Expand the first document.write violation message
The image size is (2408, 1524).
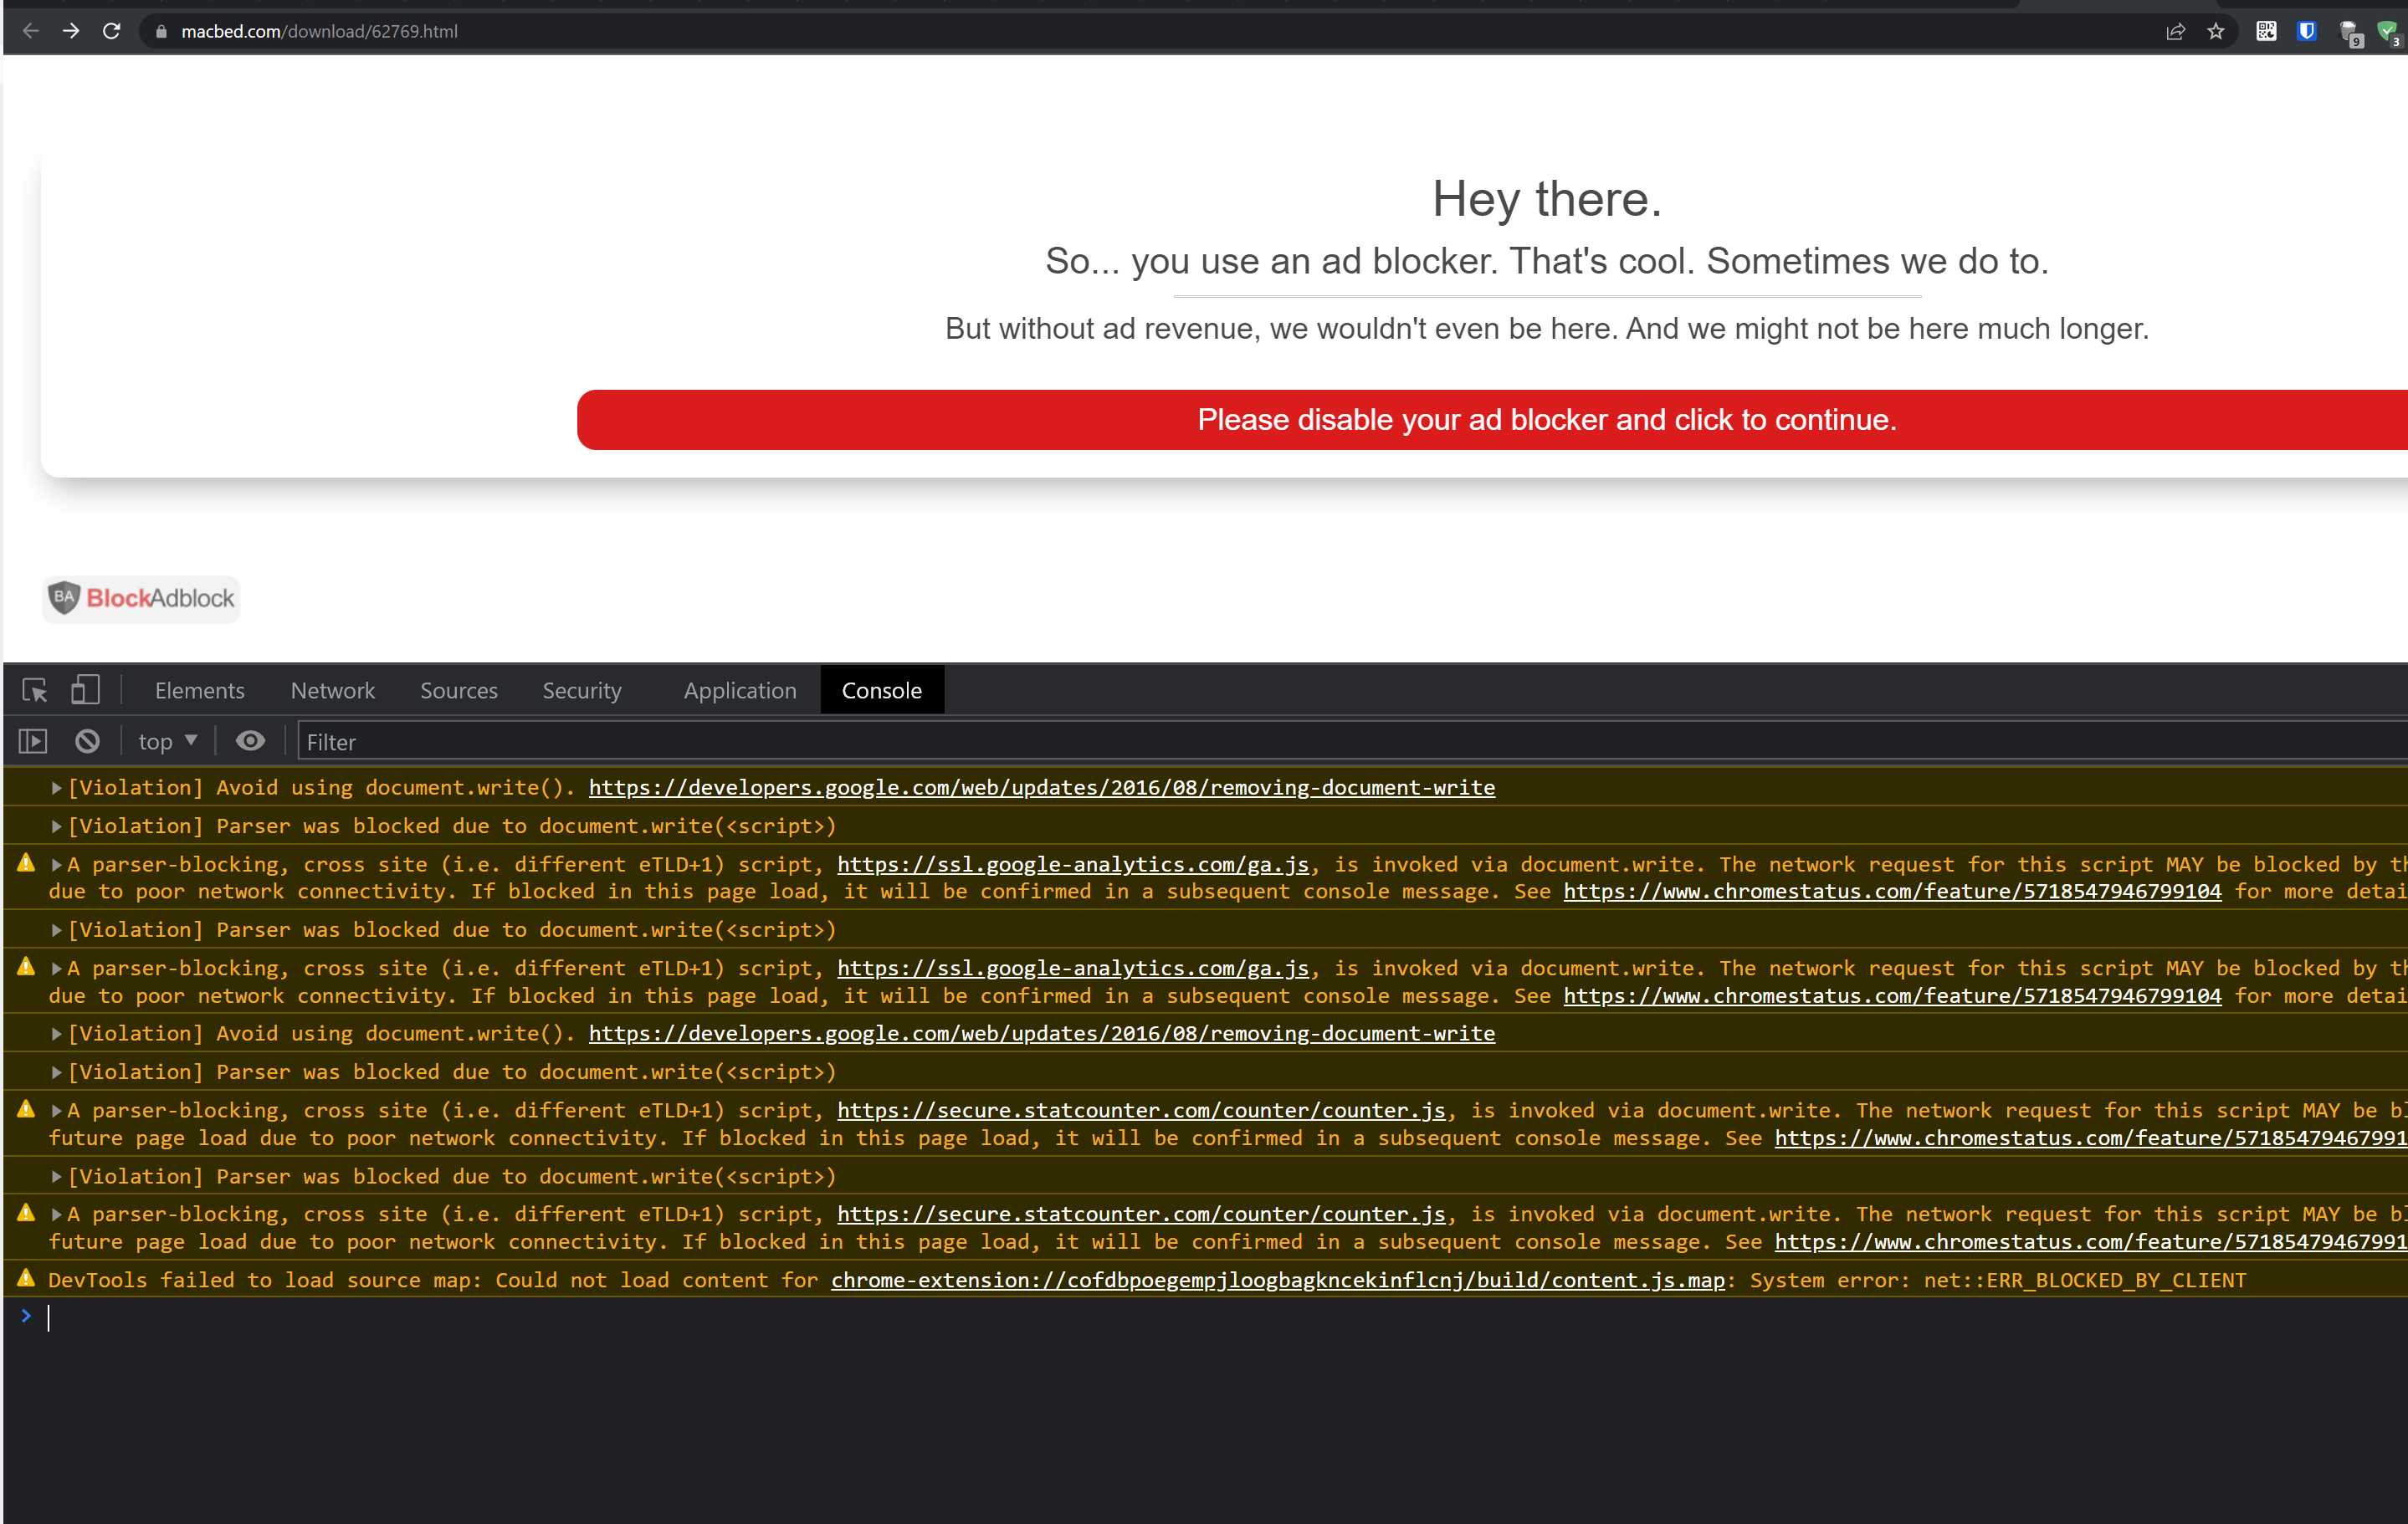[56, 787]
